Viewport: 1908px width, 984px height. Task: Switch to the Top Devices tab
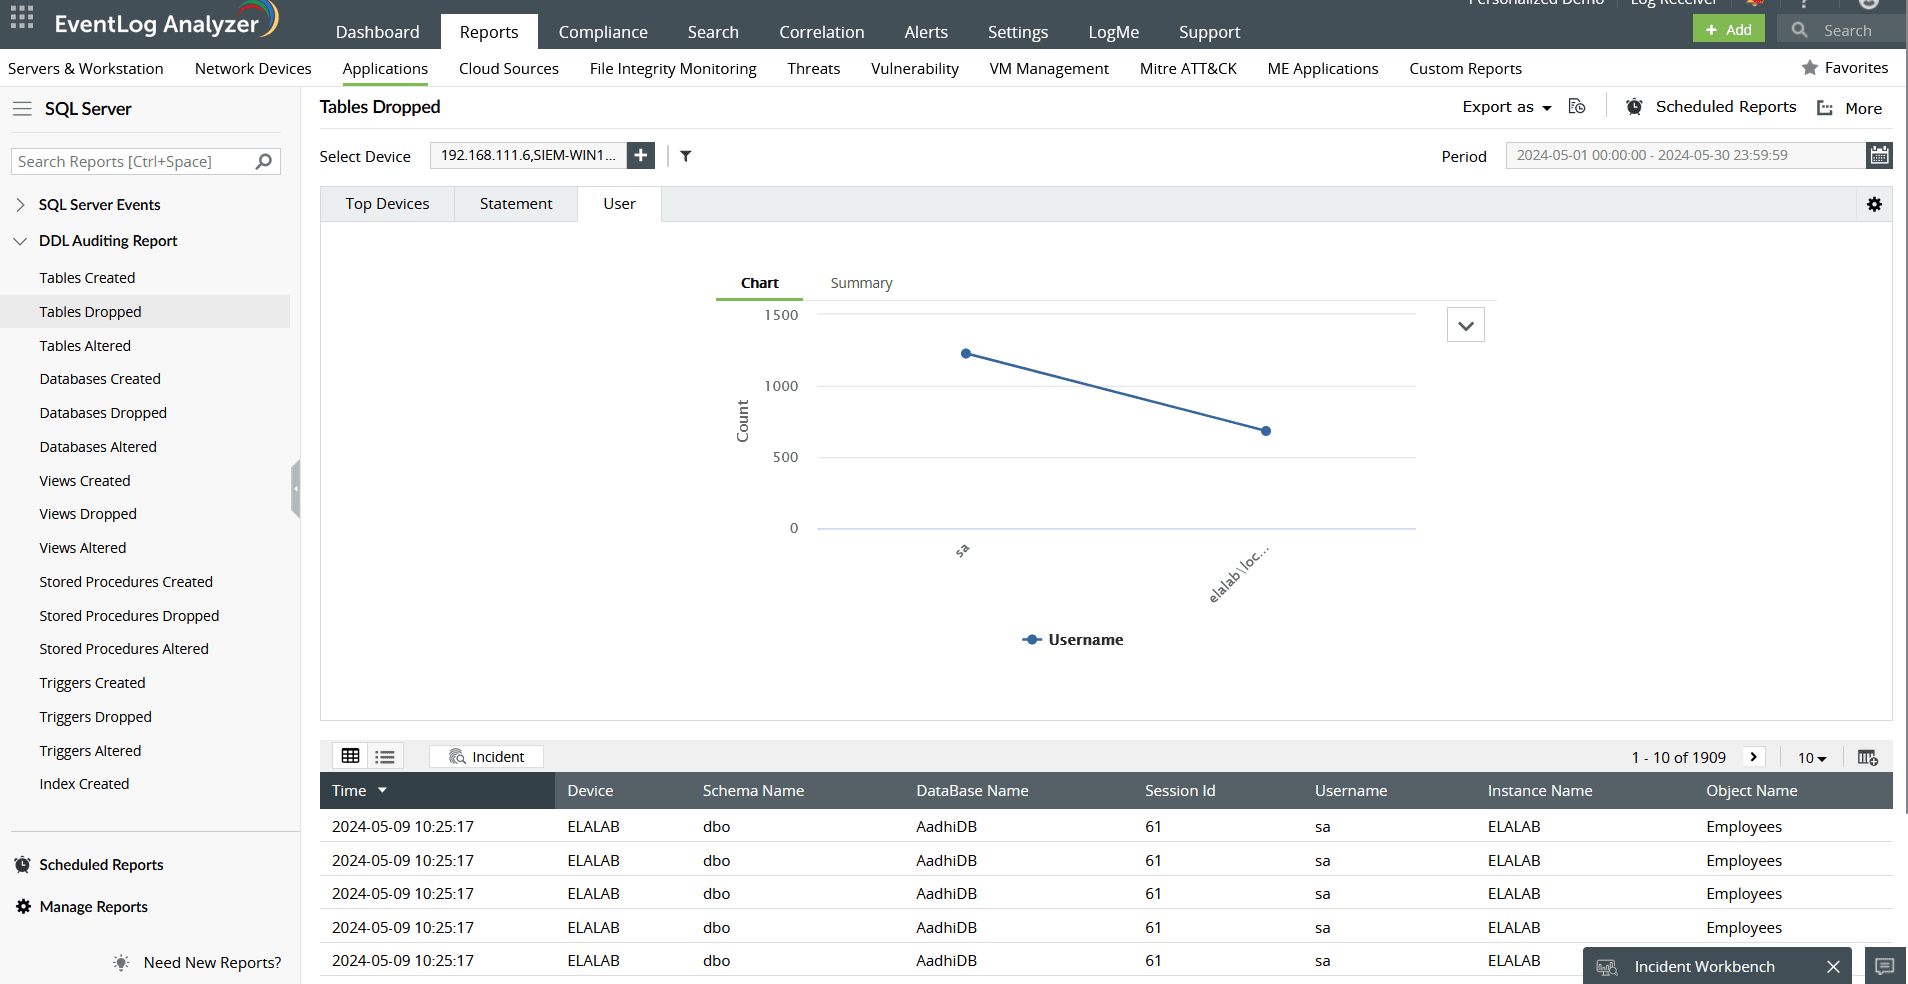[388, 204]
